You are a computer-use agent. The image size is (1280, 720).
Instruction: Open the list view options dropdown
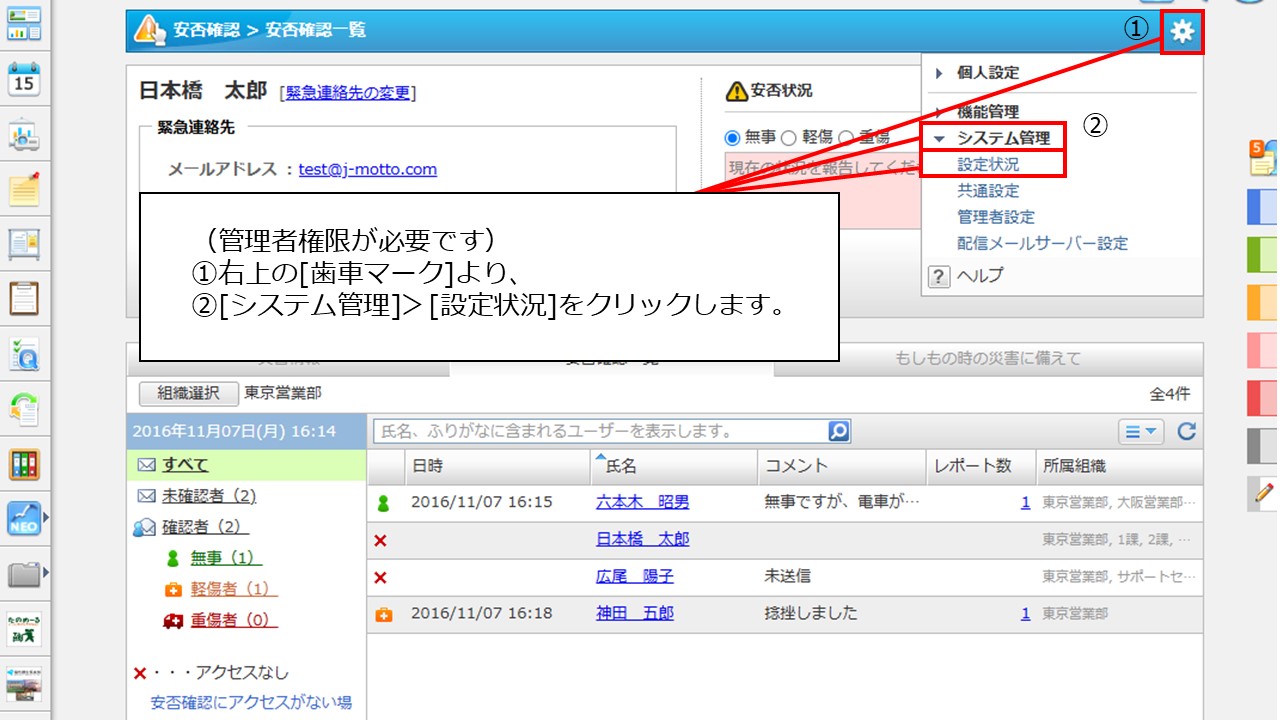pyautogui.click(x=1141, y=432)
